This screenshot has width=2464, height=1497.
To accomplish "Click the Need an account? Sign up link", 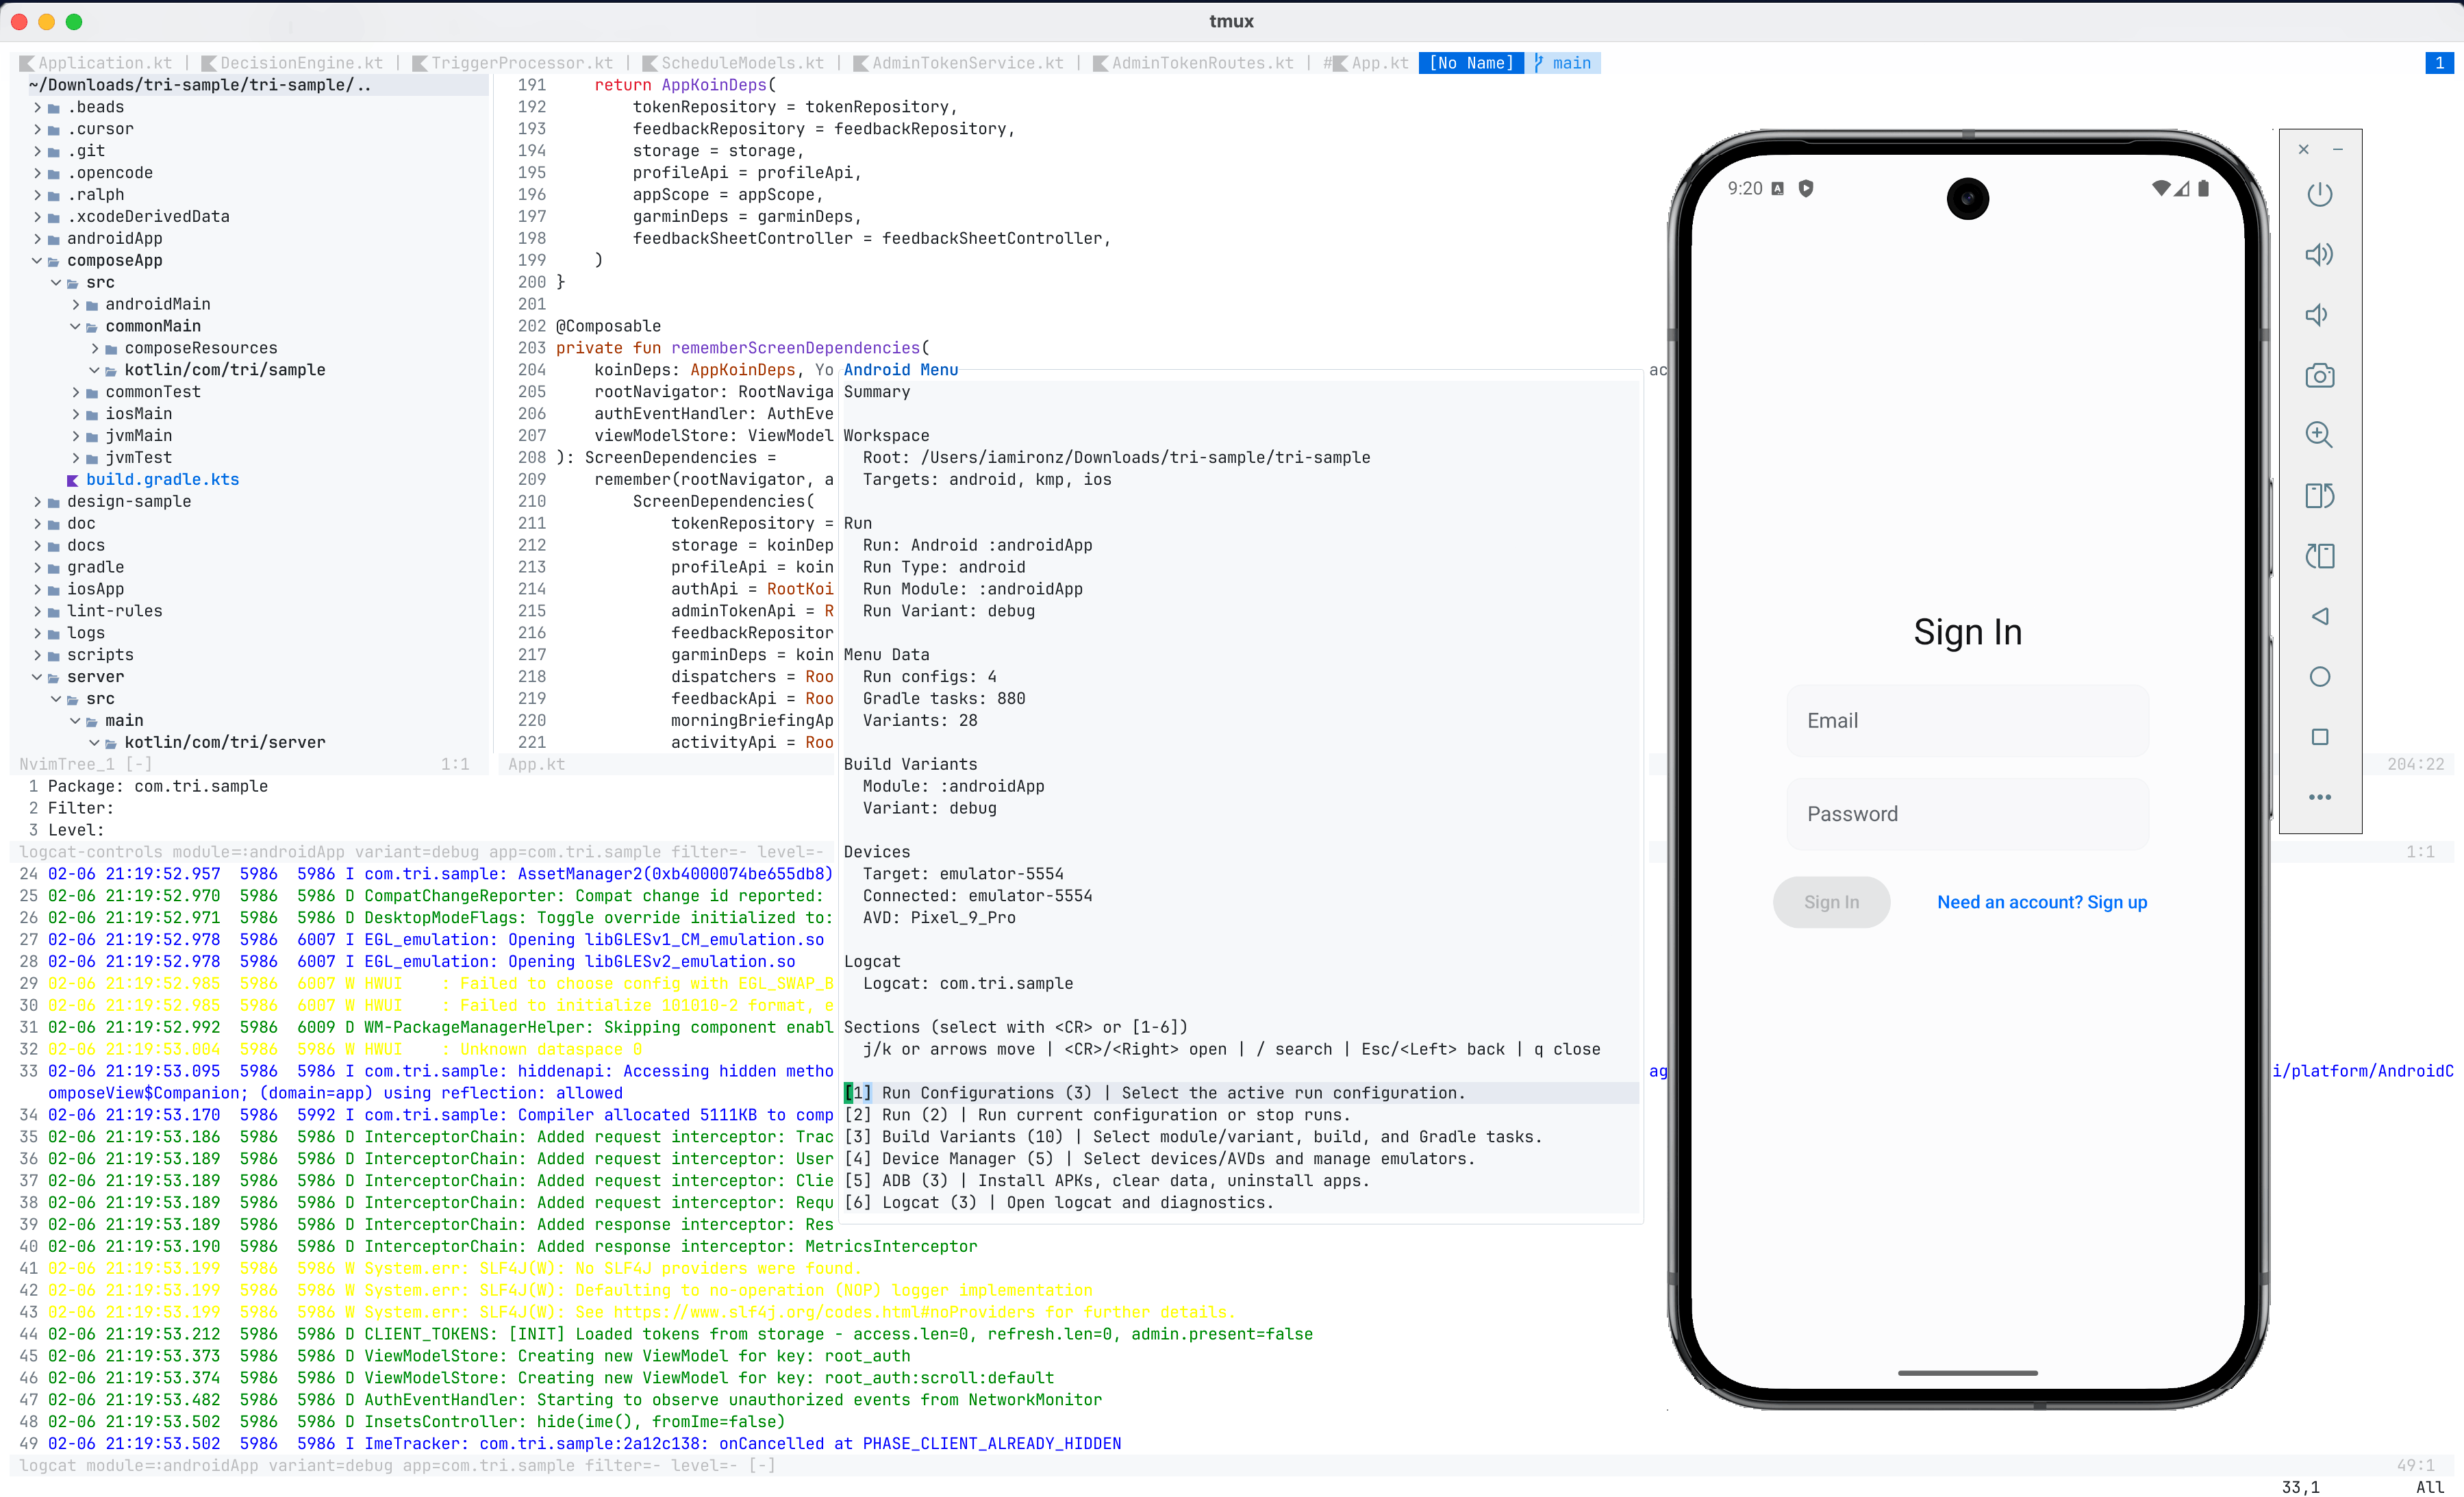I will [2041, 902].
